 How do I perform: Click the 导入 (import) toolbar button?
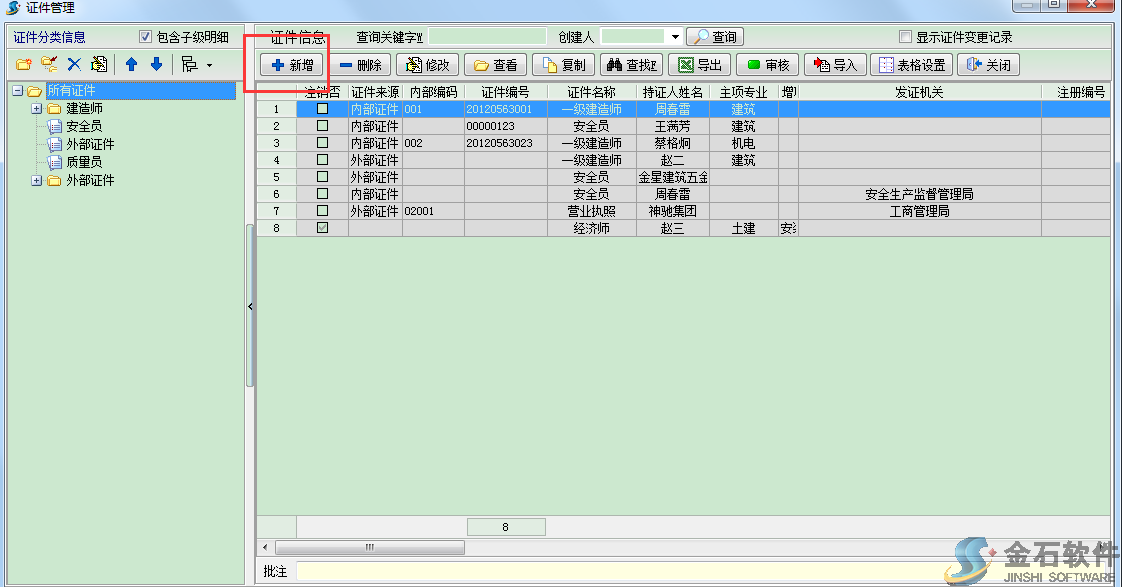(835, 65)
